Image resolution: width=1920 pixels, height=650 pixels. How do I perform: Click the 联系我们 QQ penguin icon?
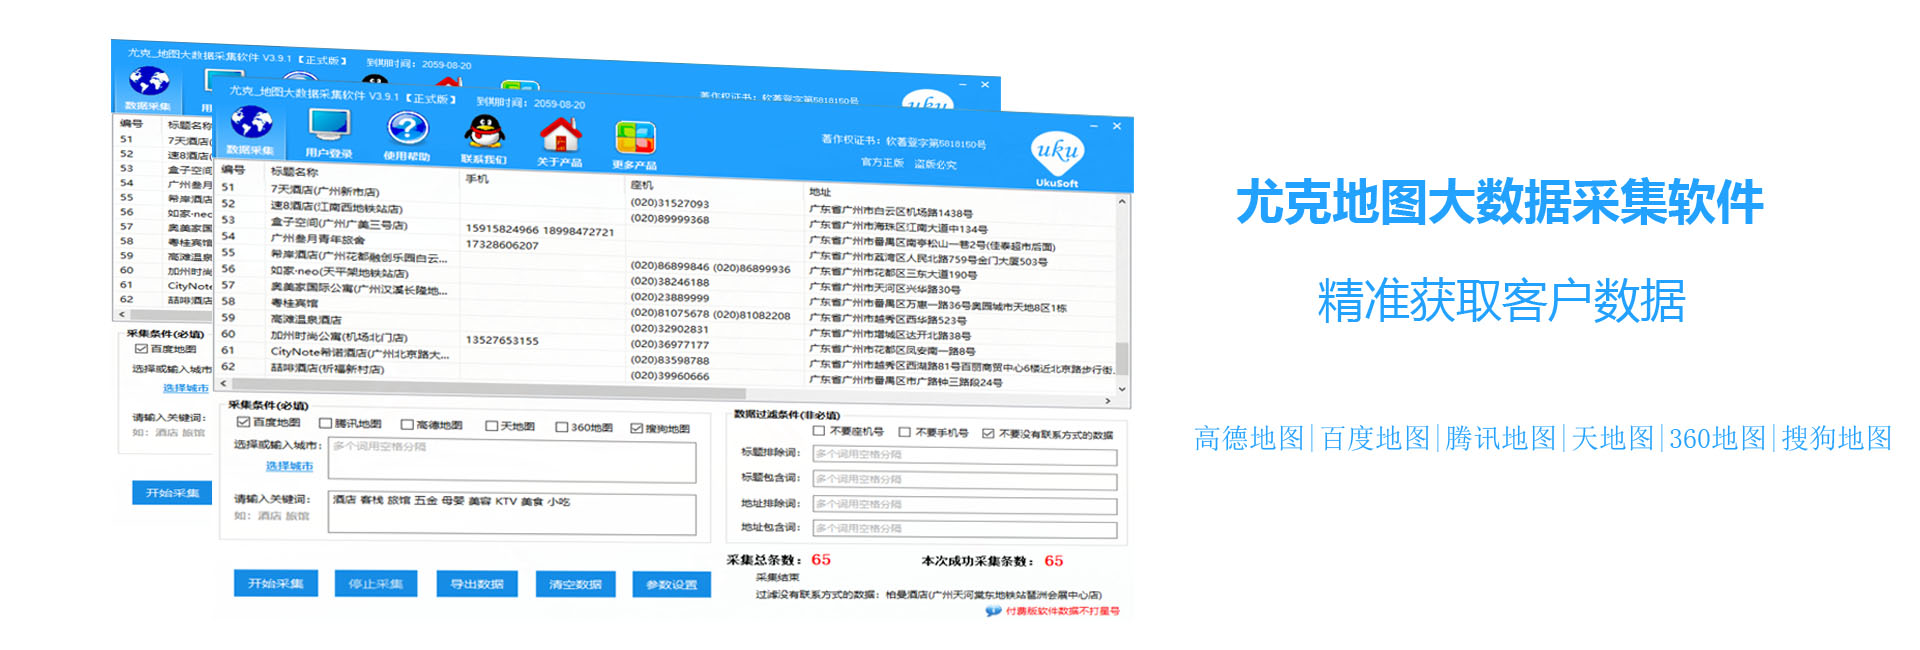(x=484, y=132)
